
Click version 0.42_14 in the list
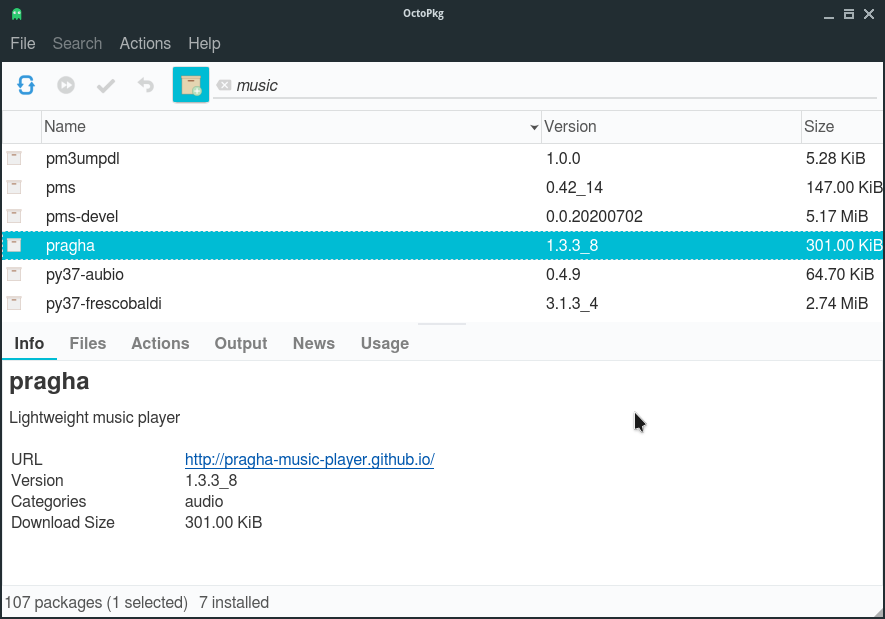coord(575,187)
